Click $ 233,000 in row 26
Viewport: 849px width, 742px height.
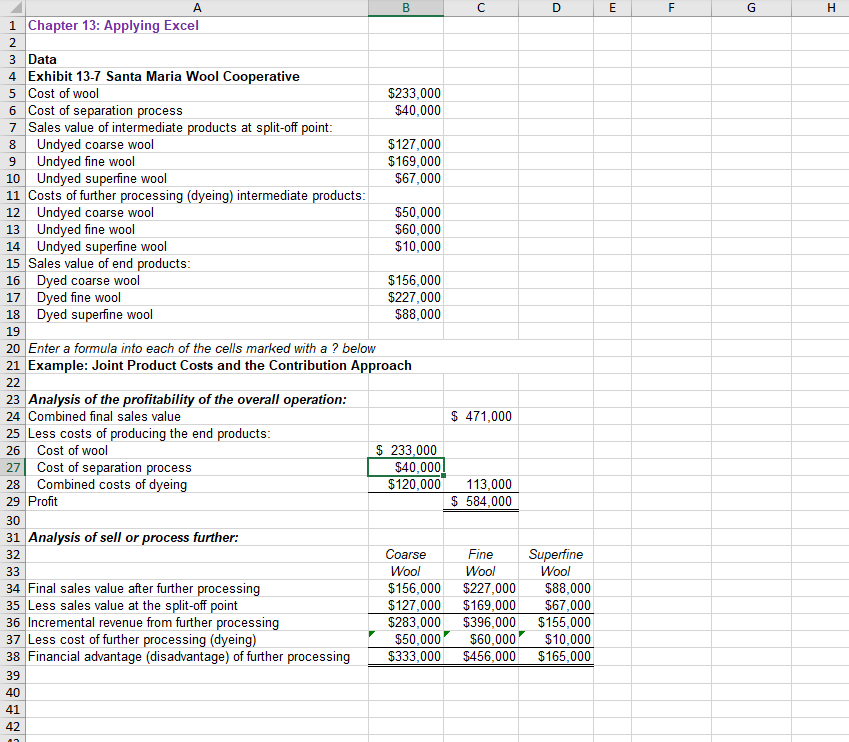406,450
